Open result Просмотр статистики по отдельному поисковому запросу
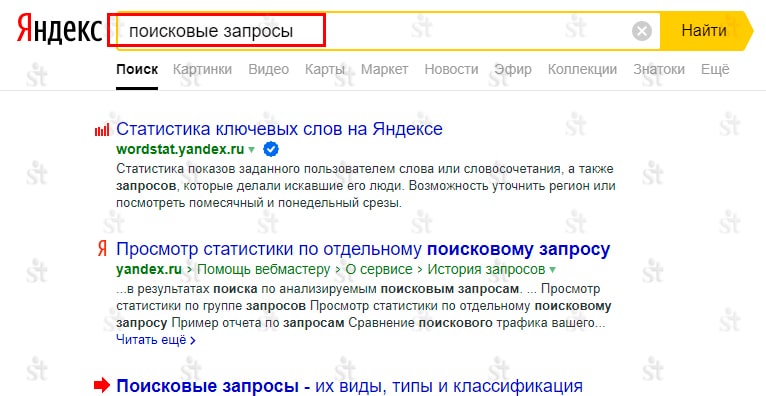This screenshot has width=766, height=396. (363, 250)
